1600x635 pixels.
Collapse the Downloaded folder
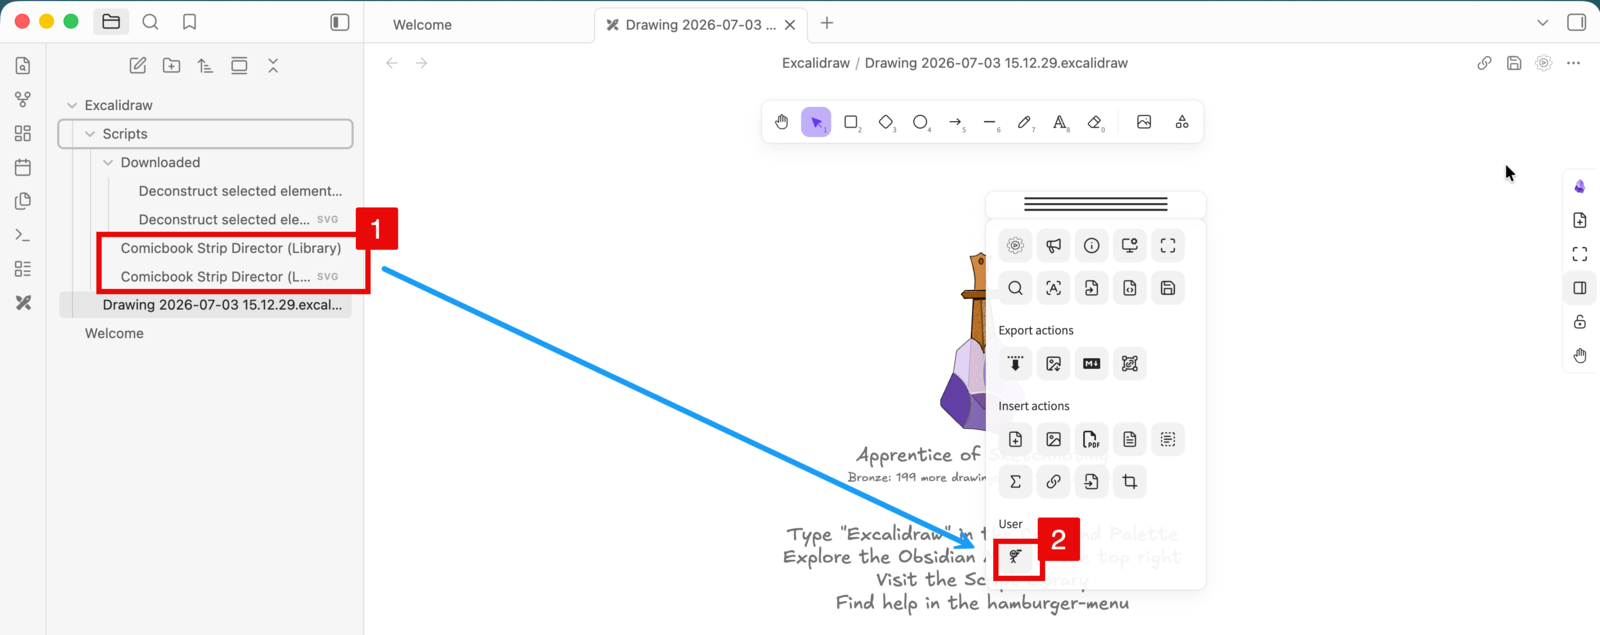(x=108, y=162)
